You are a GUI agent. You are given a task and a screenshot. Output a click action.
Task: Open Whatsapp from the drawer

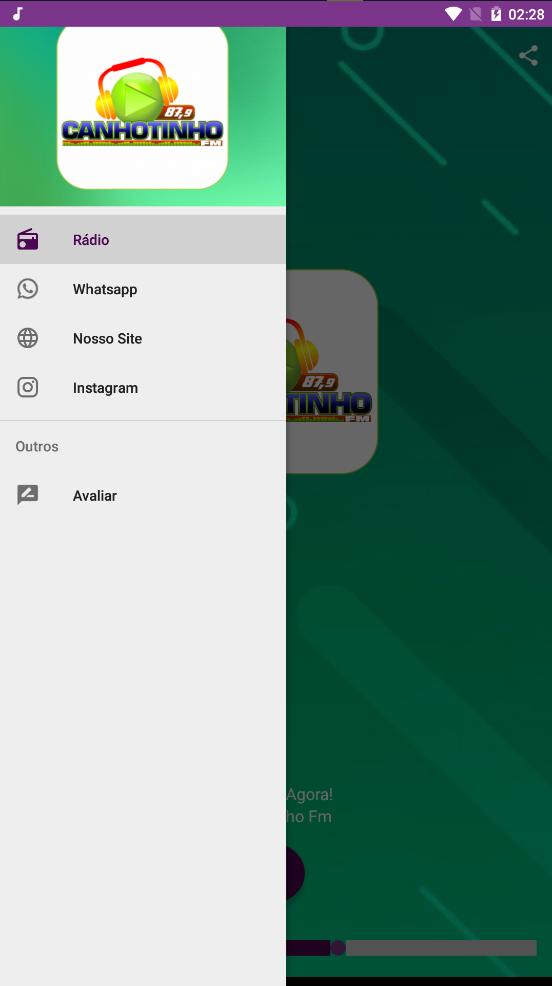coord(143,289)
